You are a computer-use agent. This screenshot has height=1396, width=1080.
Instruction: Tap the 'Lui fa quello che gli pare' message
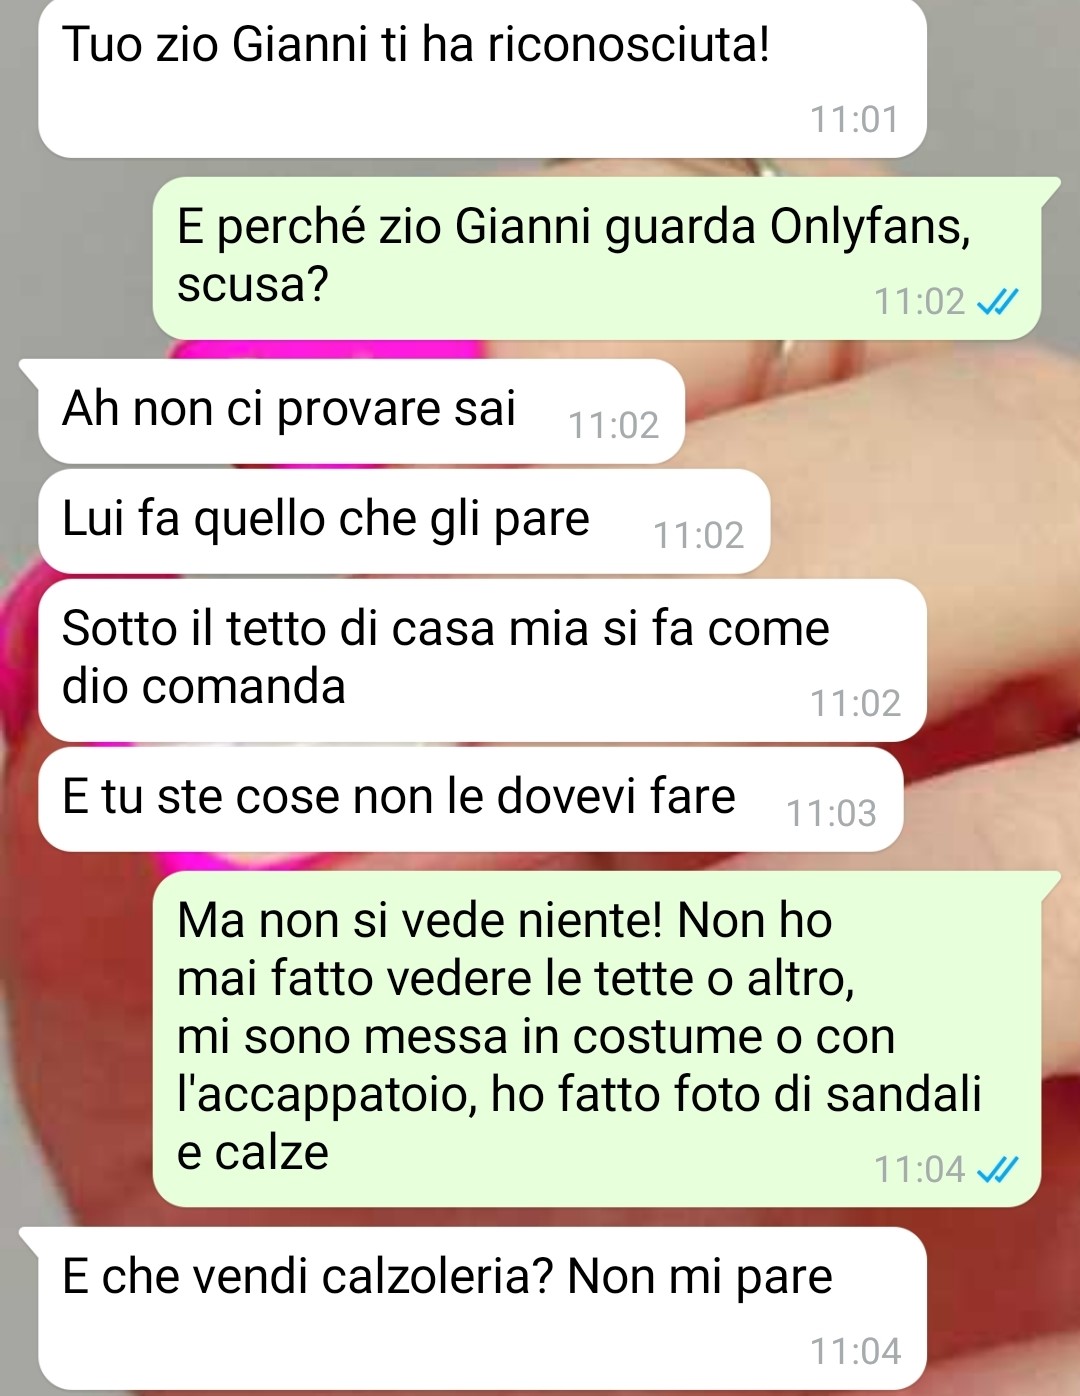[x=404, y=521]
